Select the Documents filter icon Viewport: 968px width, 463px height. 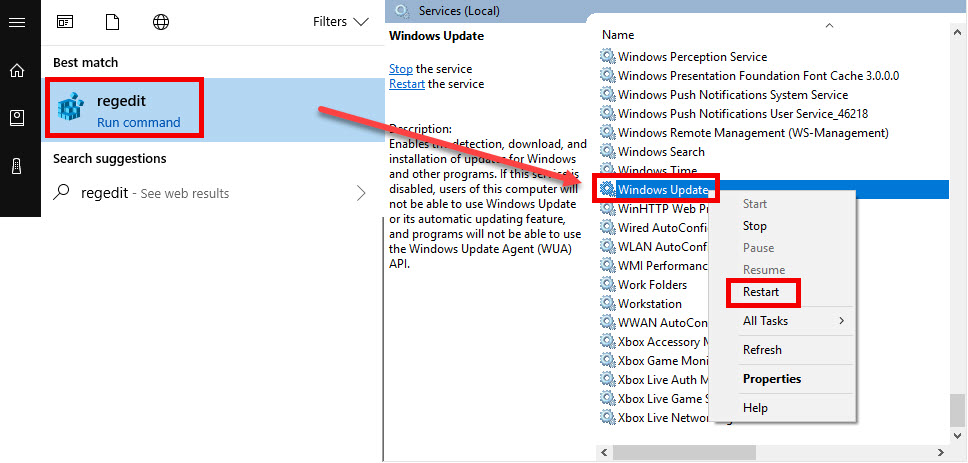(112, 22)
